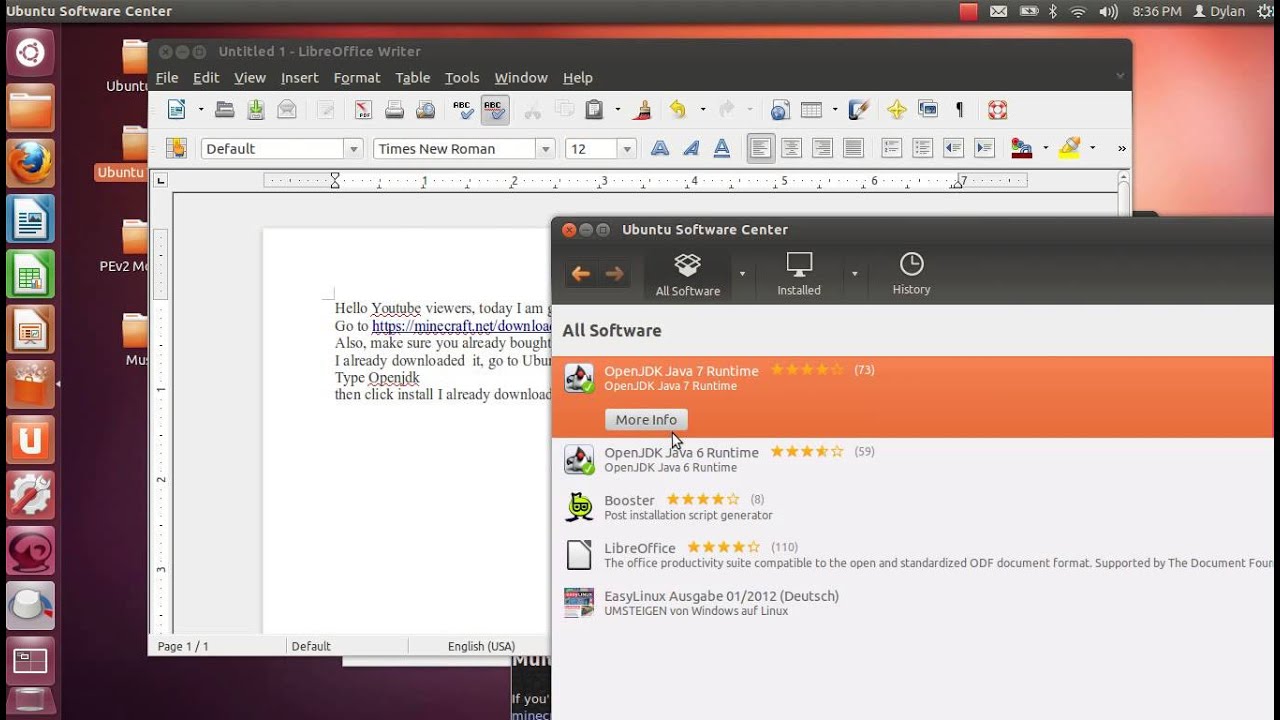Select OpenJDK Java 6 Runtime entry
This screenshot has height=720, width=1280.
(x=913, y=460)
